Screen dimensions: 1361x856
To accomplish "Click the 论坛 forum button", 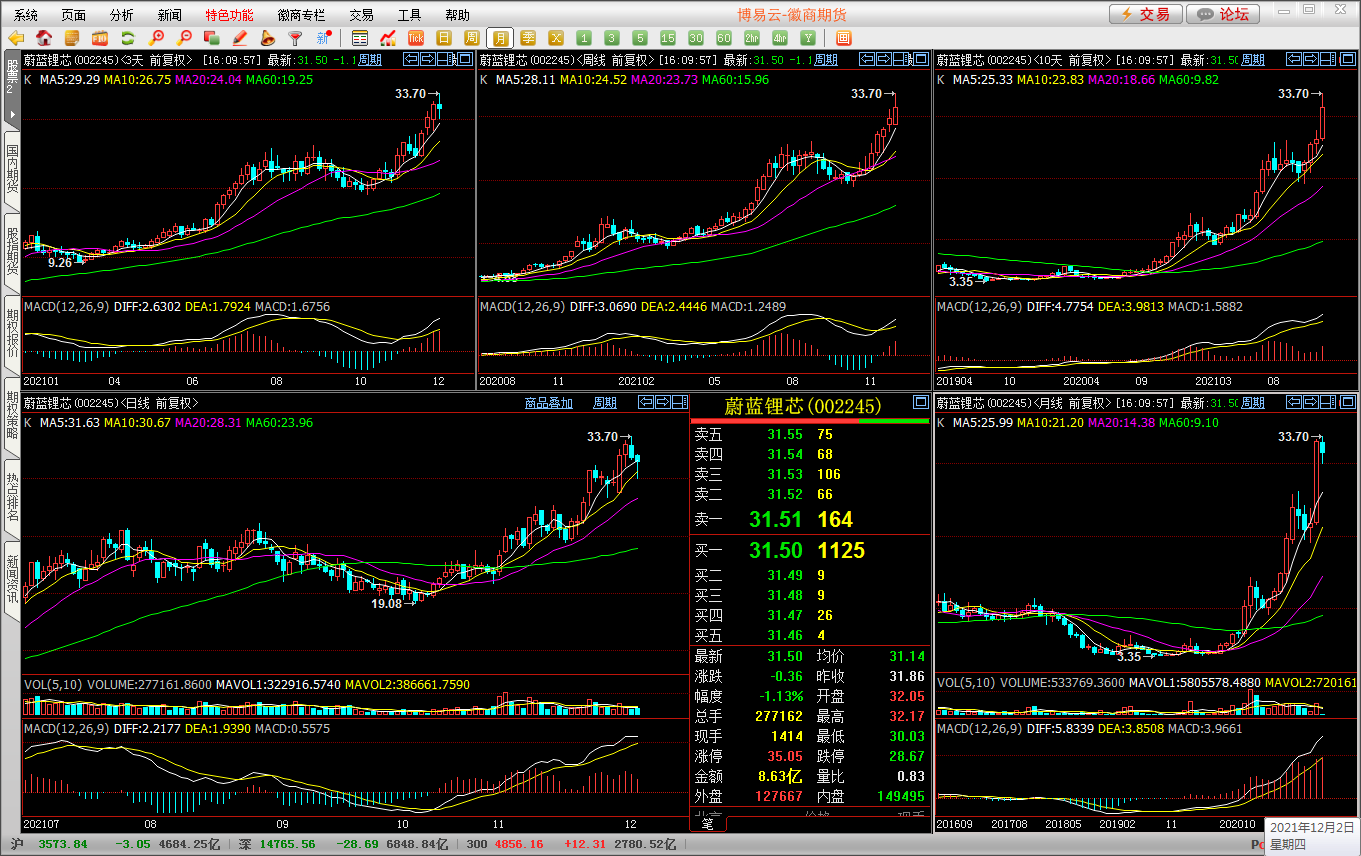I will 1222,14.
